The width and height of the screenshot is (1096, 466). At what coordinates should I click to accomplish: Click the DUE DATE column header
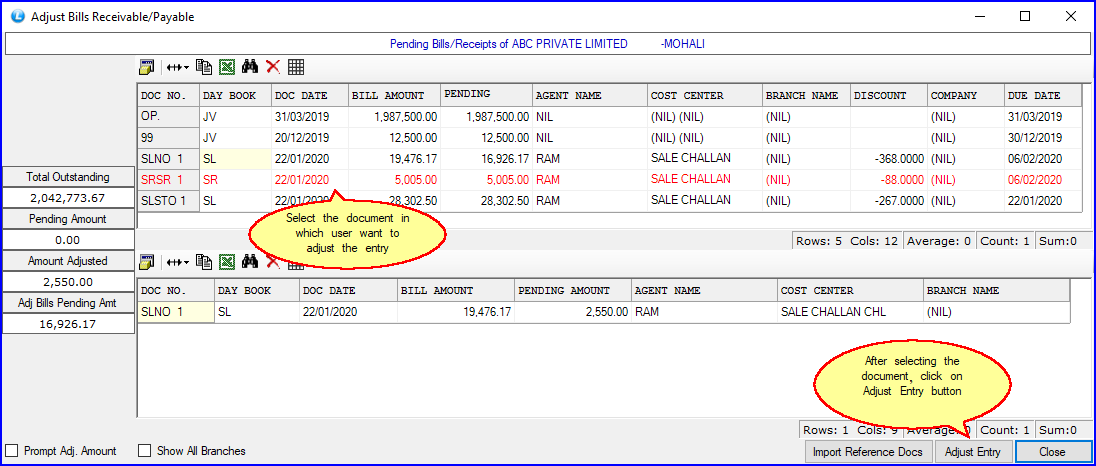[1044, 96]
